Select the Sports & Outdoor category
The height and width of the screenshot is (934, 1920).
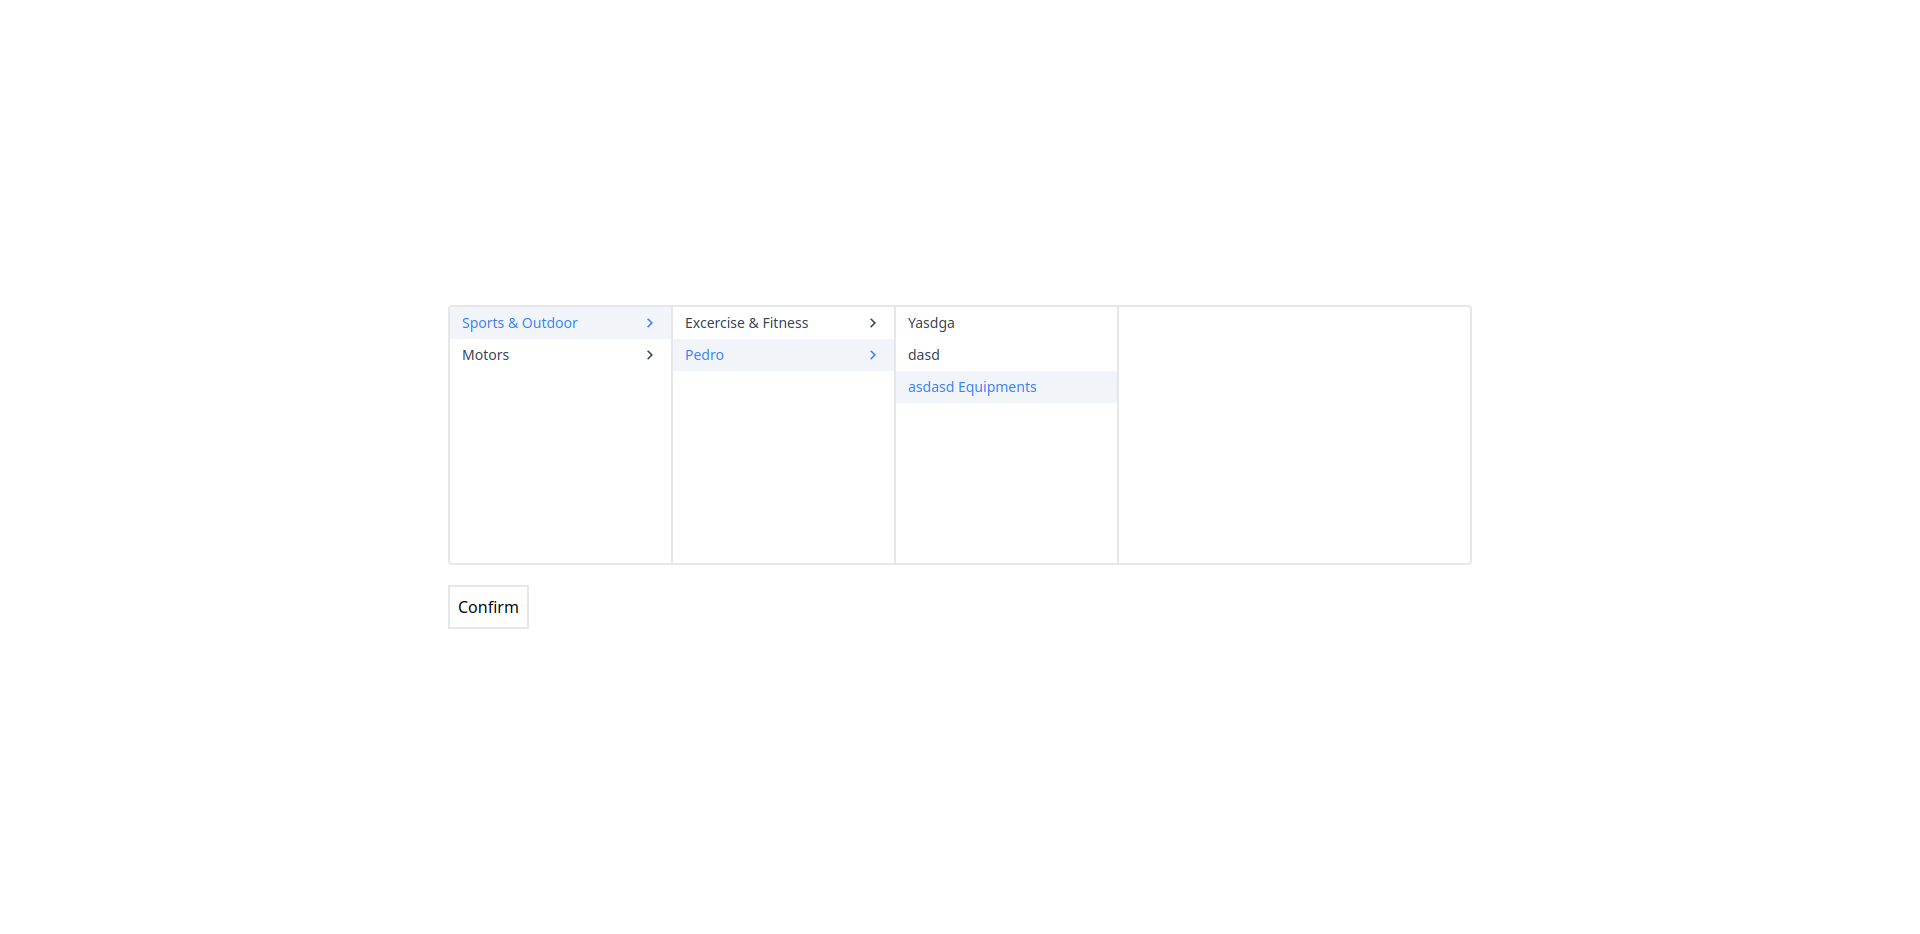pos(560,323)
